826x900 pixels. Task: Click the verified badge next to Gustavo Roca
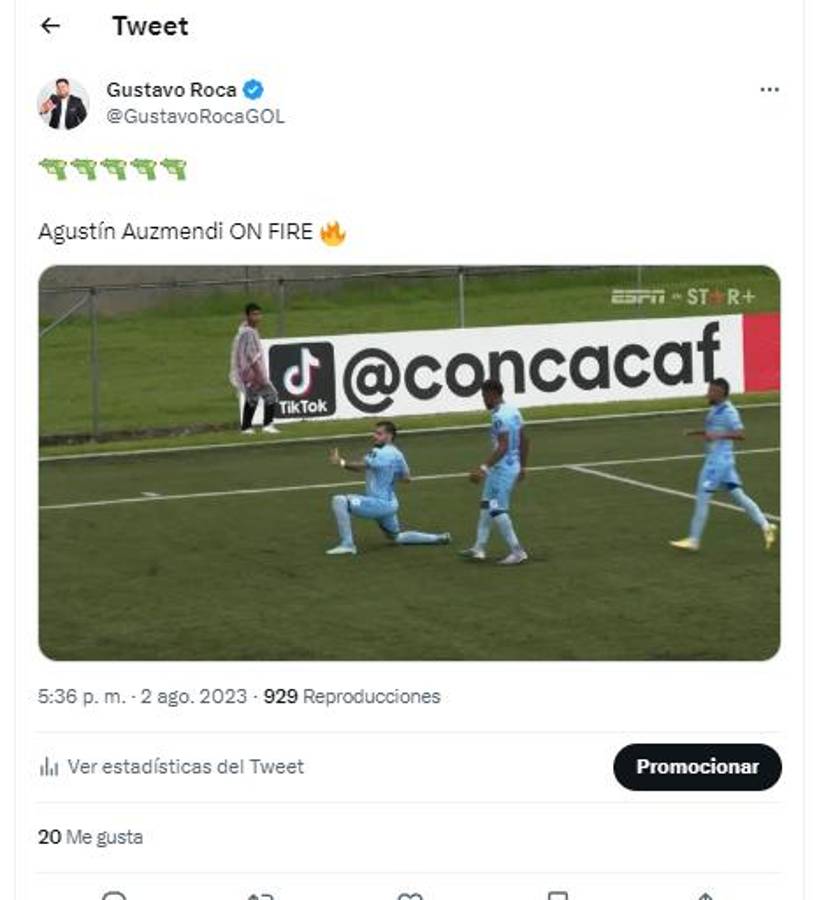pos(255,87)
